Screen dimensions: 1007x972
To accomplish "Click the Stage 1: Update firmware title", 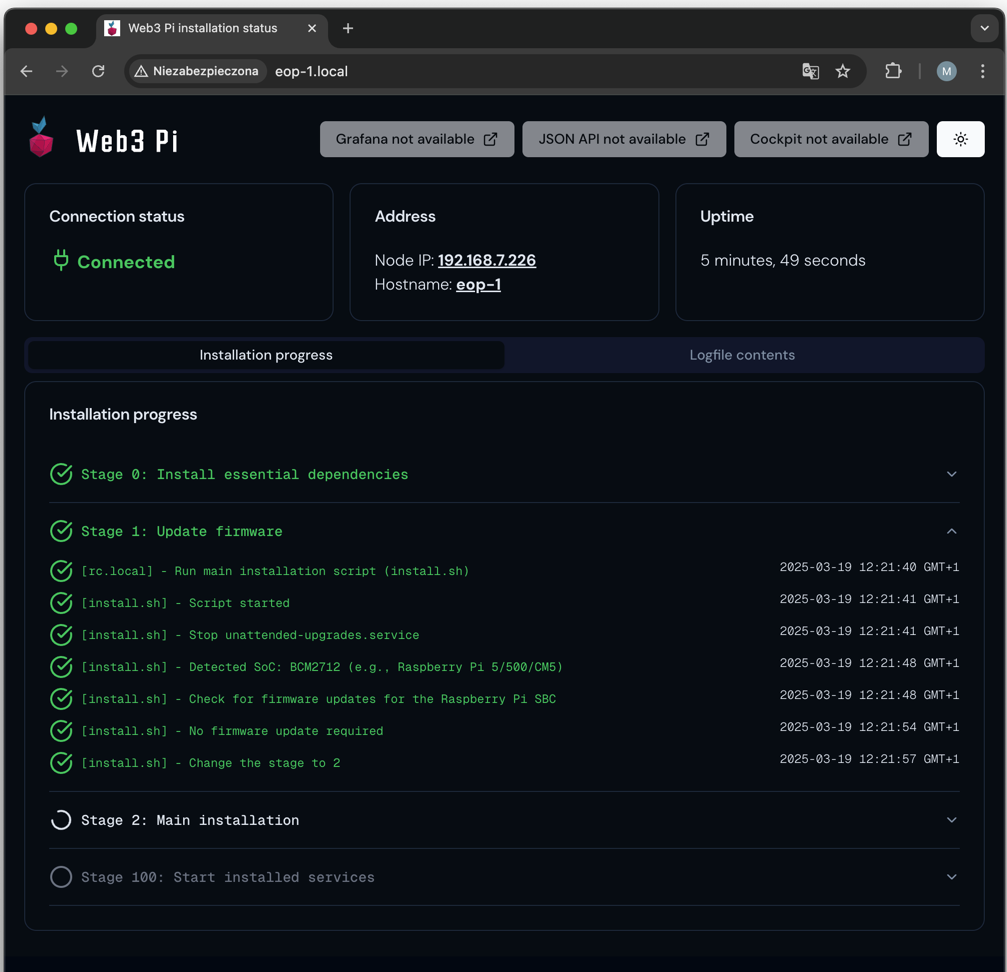I will pyautogui.click(x=182, y=532).
